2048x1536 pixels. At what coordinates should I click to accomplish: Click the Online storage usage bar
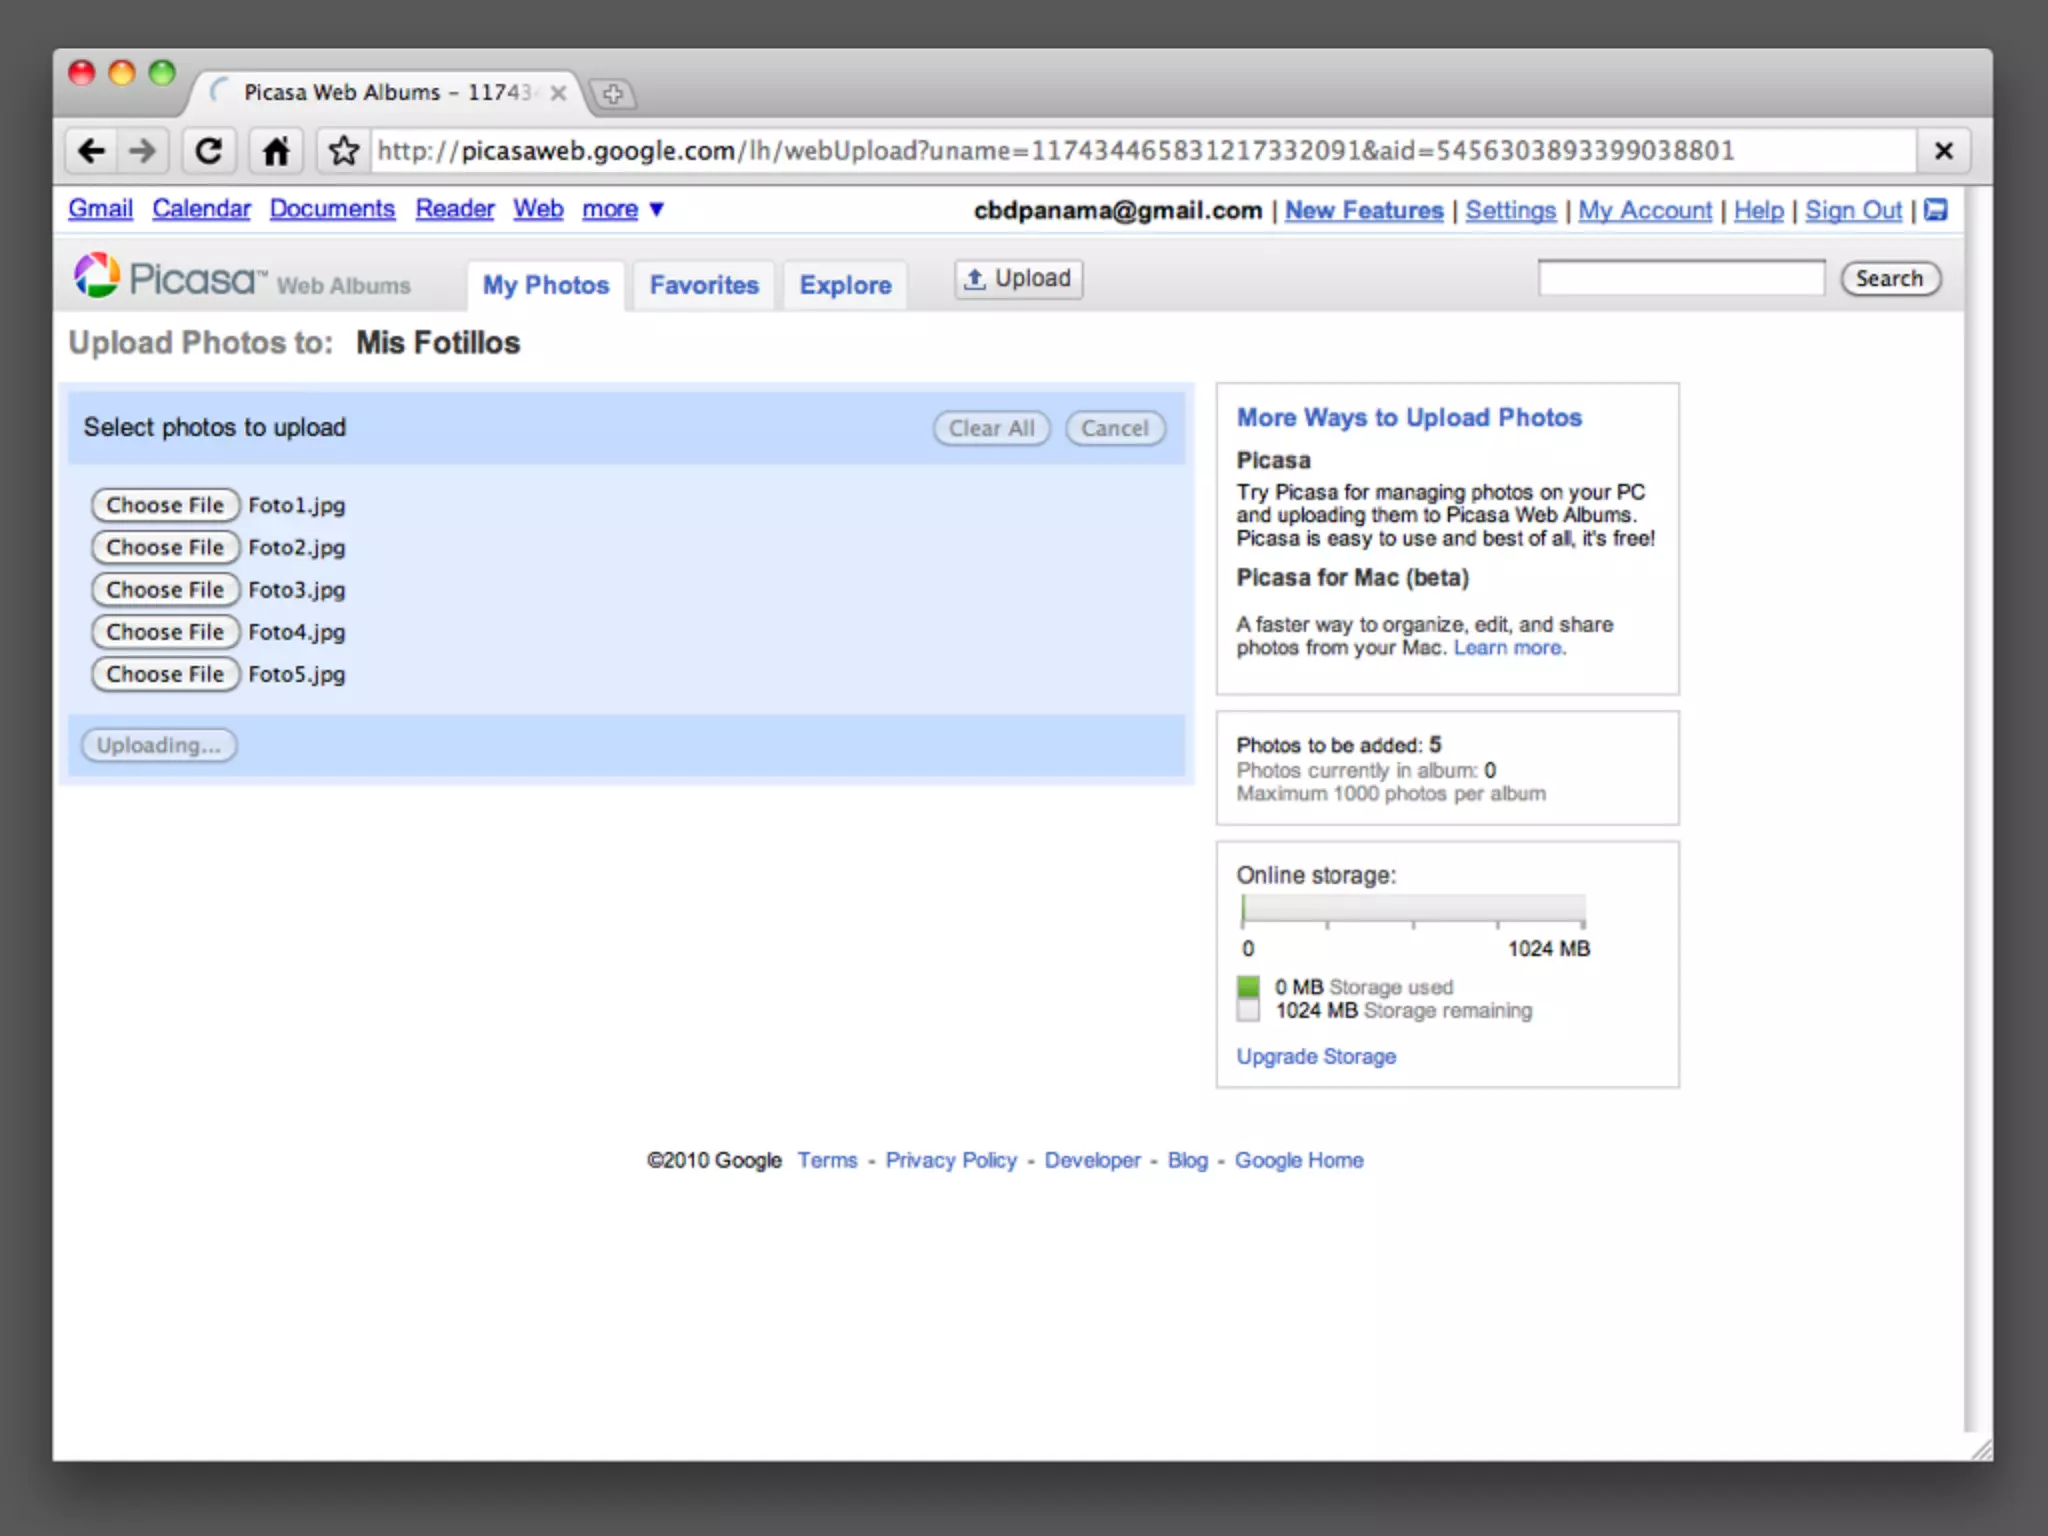[1413, 909]
